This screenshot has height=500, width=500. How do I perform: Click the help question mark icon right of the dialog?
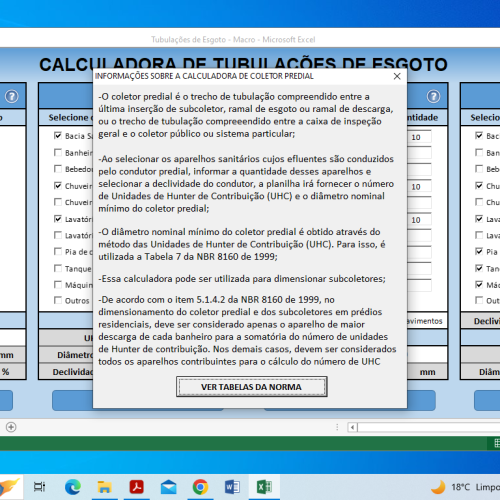pos(433,97)
